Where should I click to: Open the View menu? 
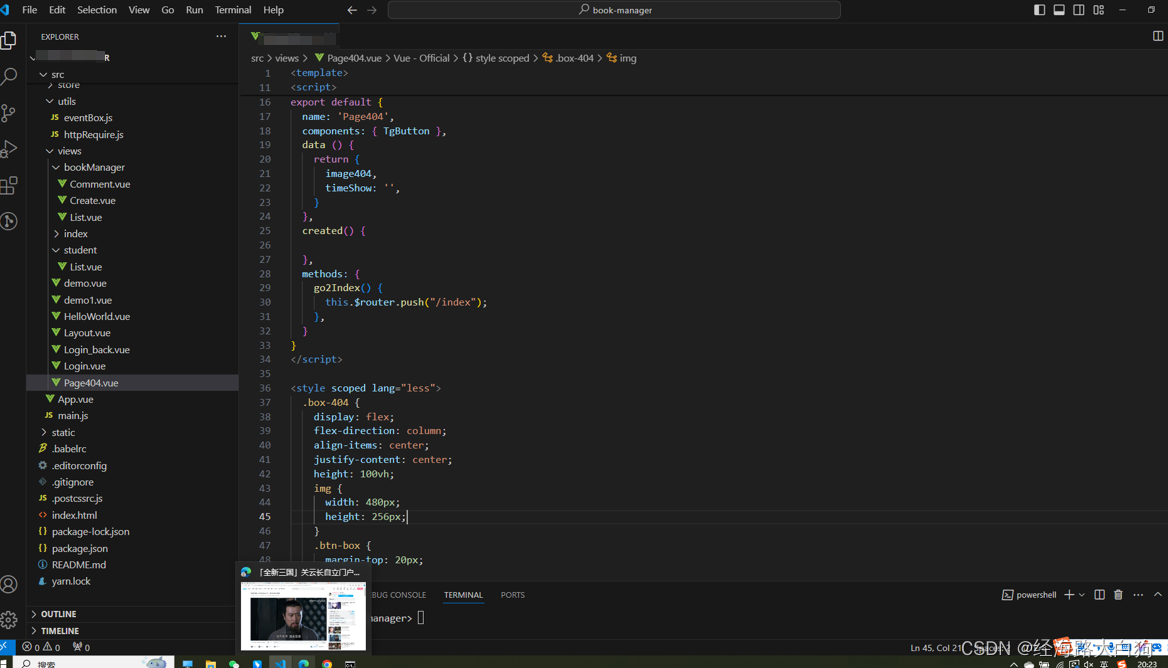click(x=139, y=10)
